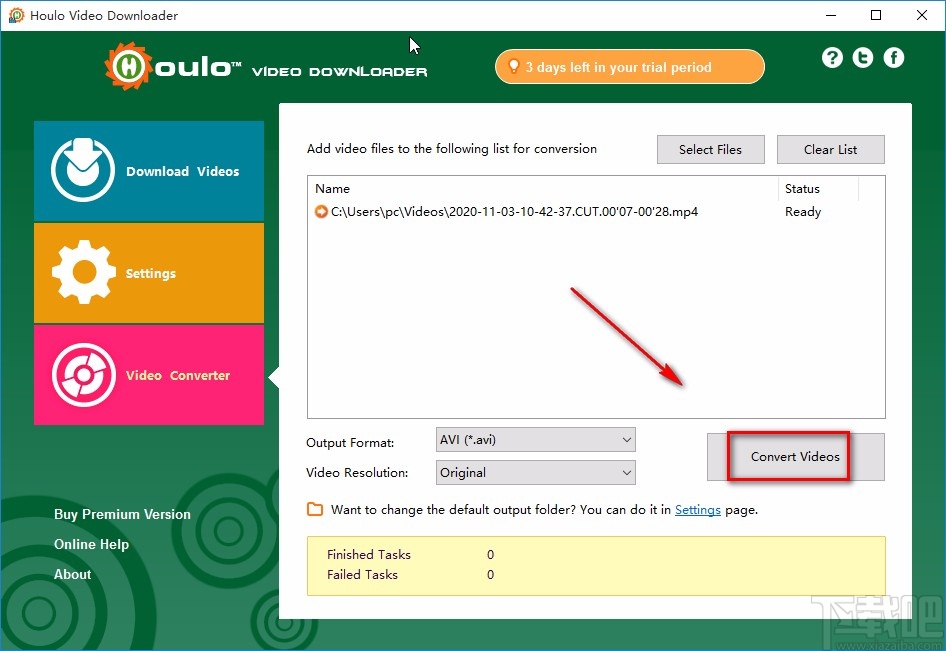Select the Settings gear icon in sidebar

click(x=82, y=272)
